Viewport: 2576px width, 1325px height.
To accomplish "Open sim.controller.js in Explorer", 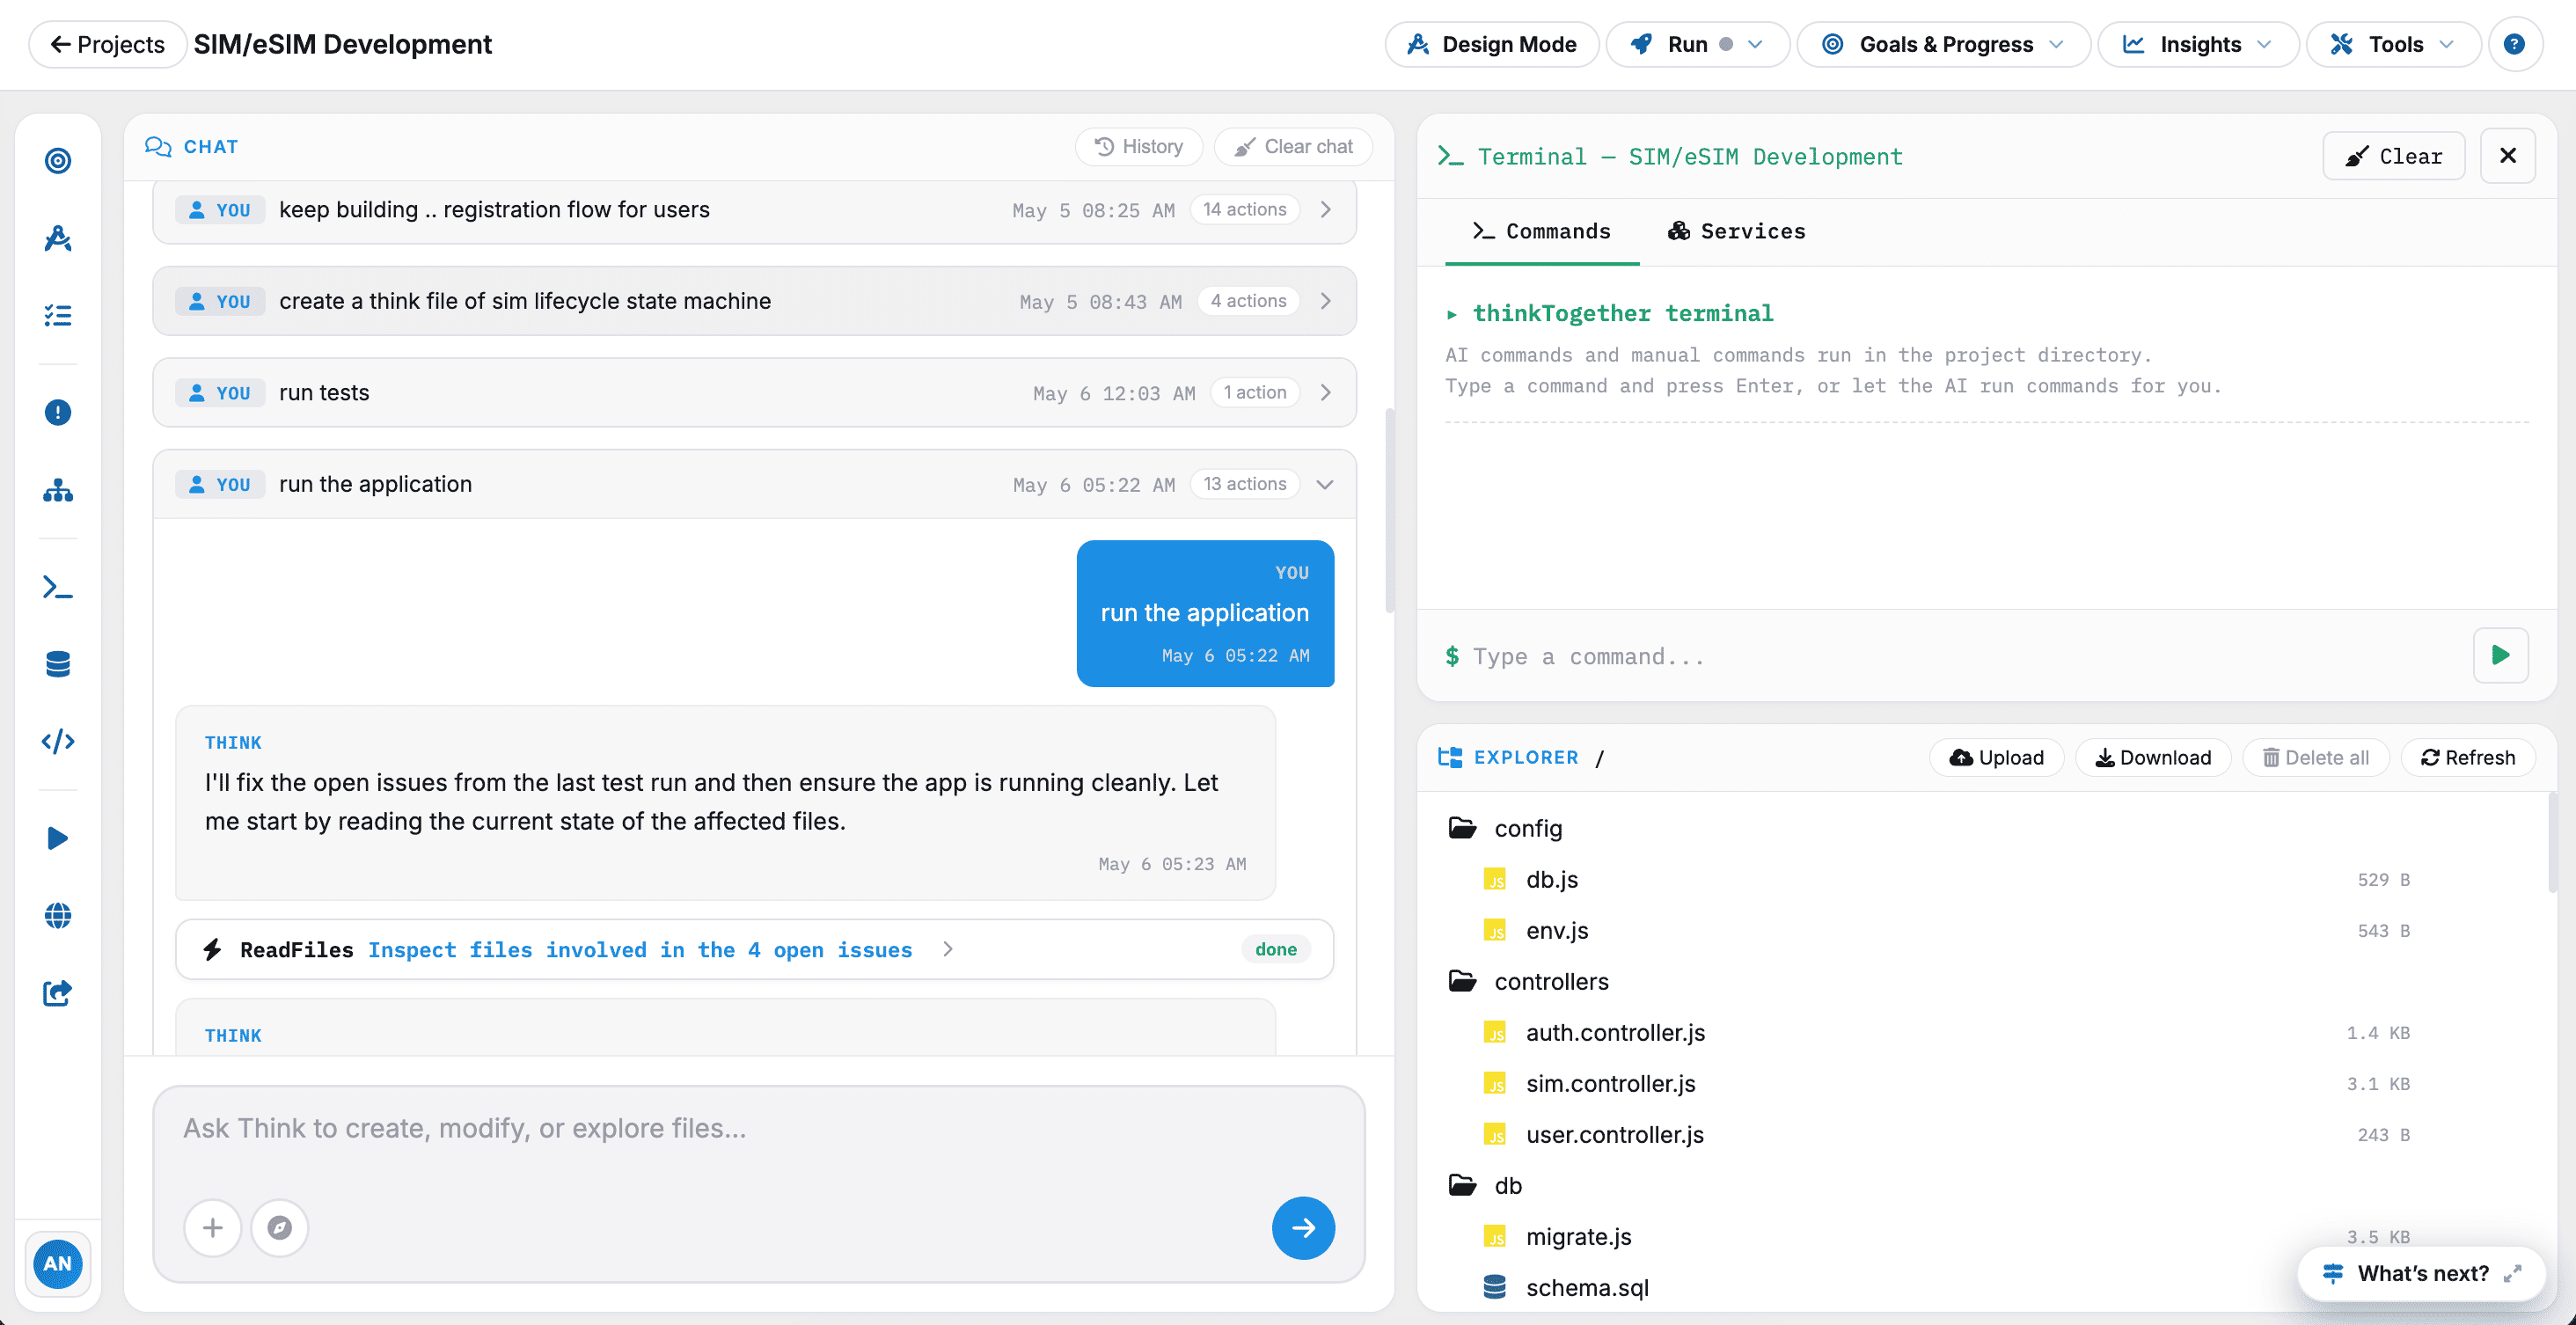I will coord(1610,1083).
